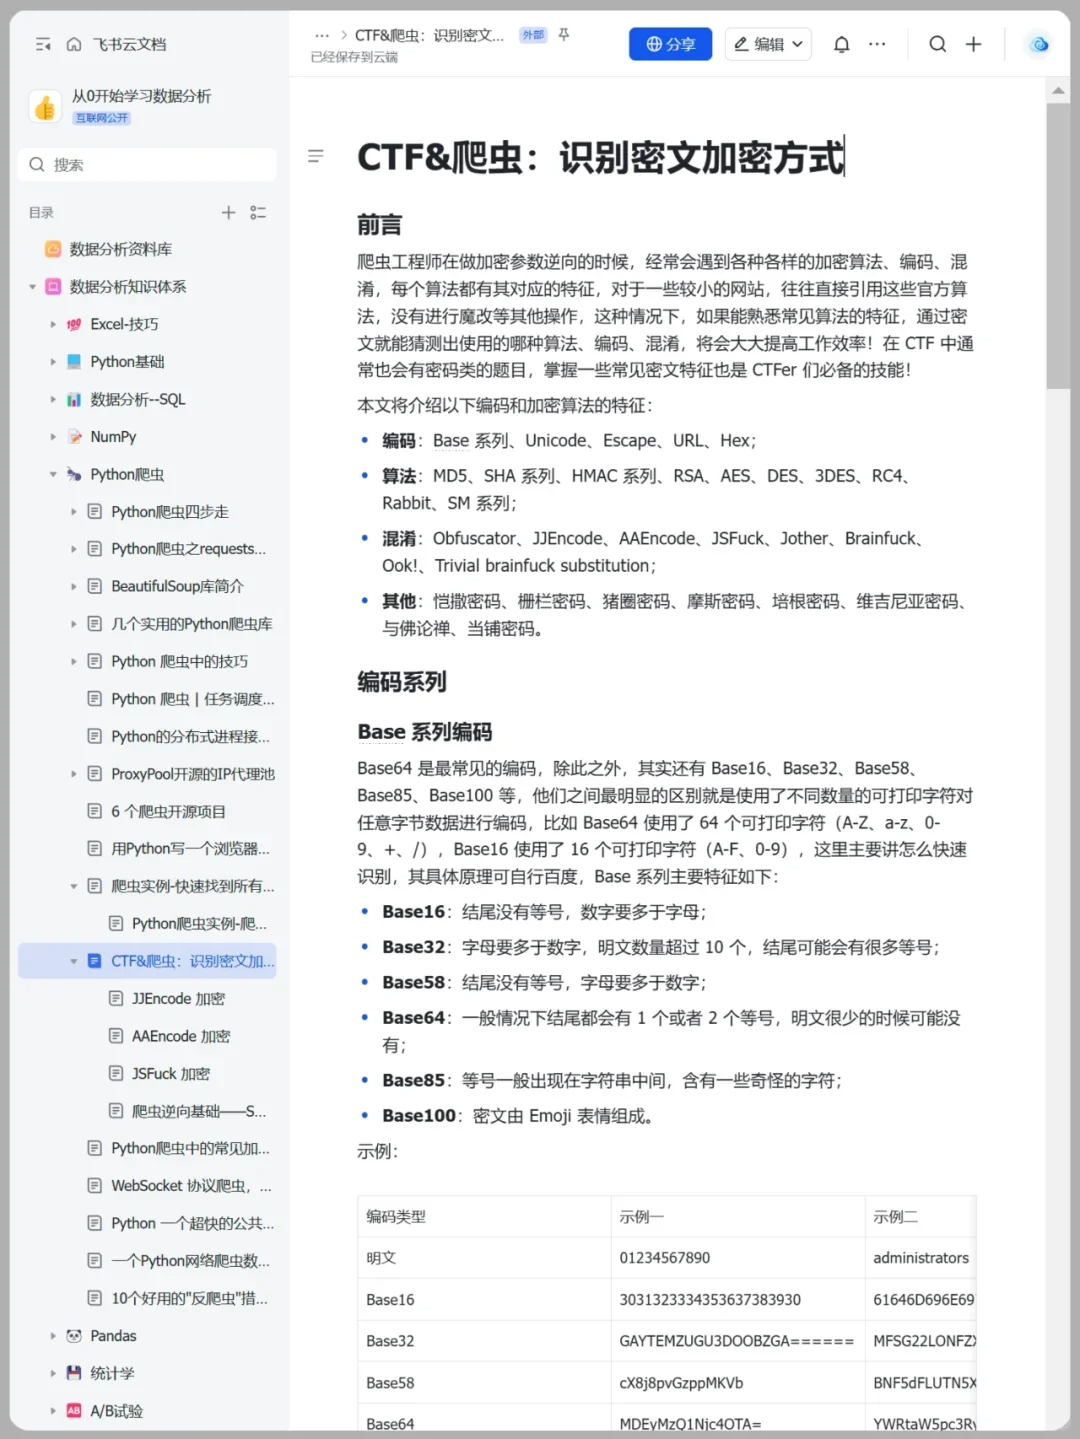Image resolution: width=1080 pixels, height=1439 pixels.
Task: Open the directory settings list icon
Action: pos(258,212)
